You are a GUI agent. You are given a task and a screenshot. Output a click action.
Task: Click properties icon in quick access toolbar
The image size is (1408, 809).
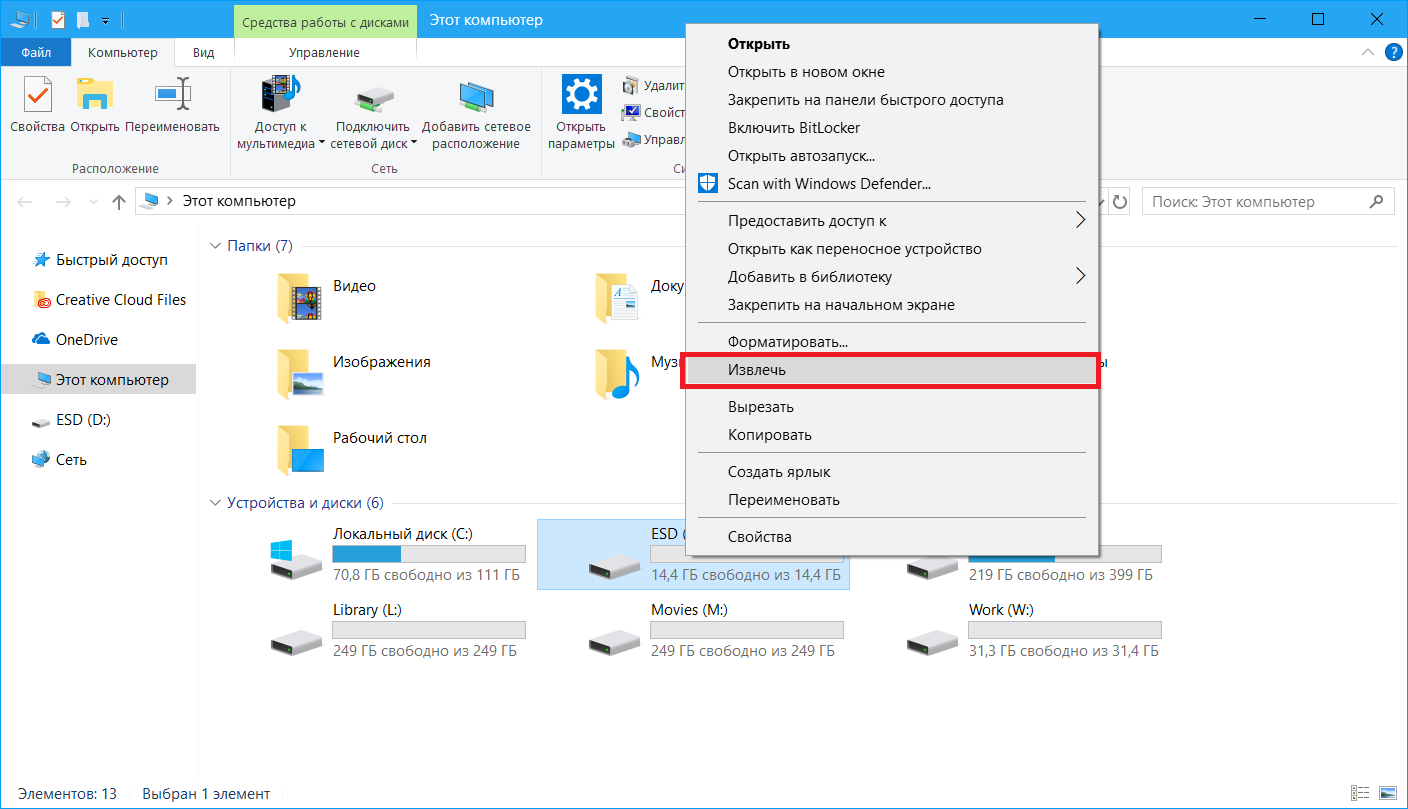click(x=57, y=19)
